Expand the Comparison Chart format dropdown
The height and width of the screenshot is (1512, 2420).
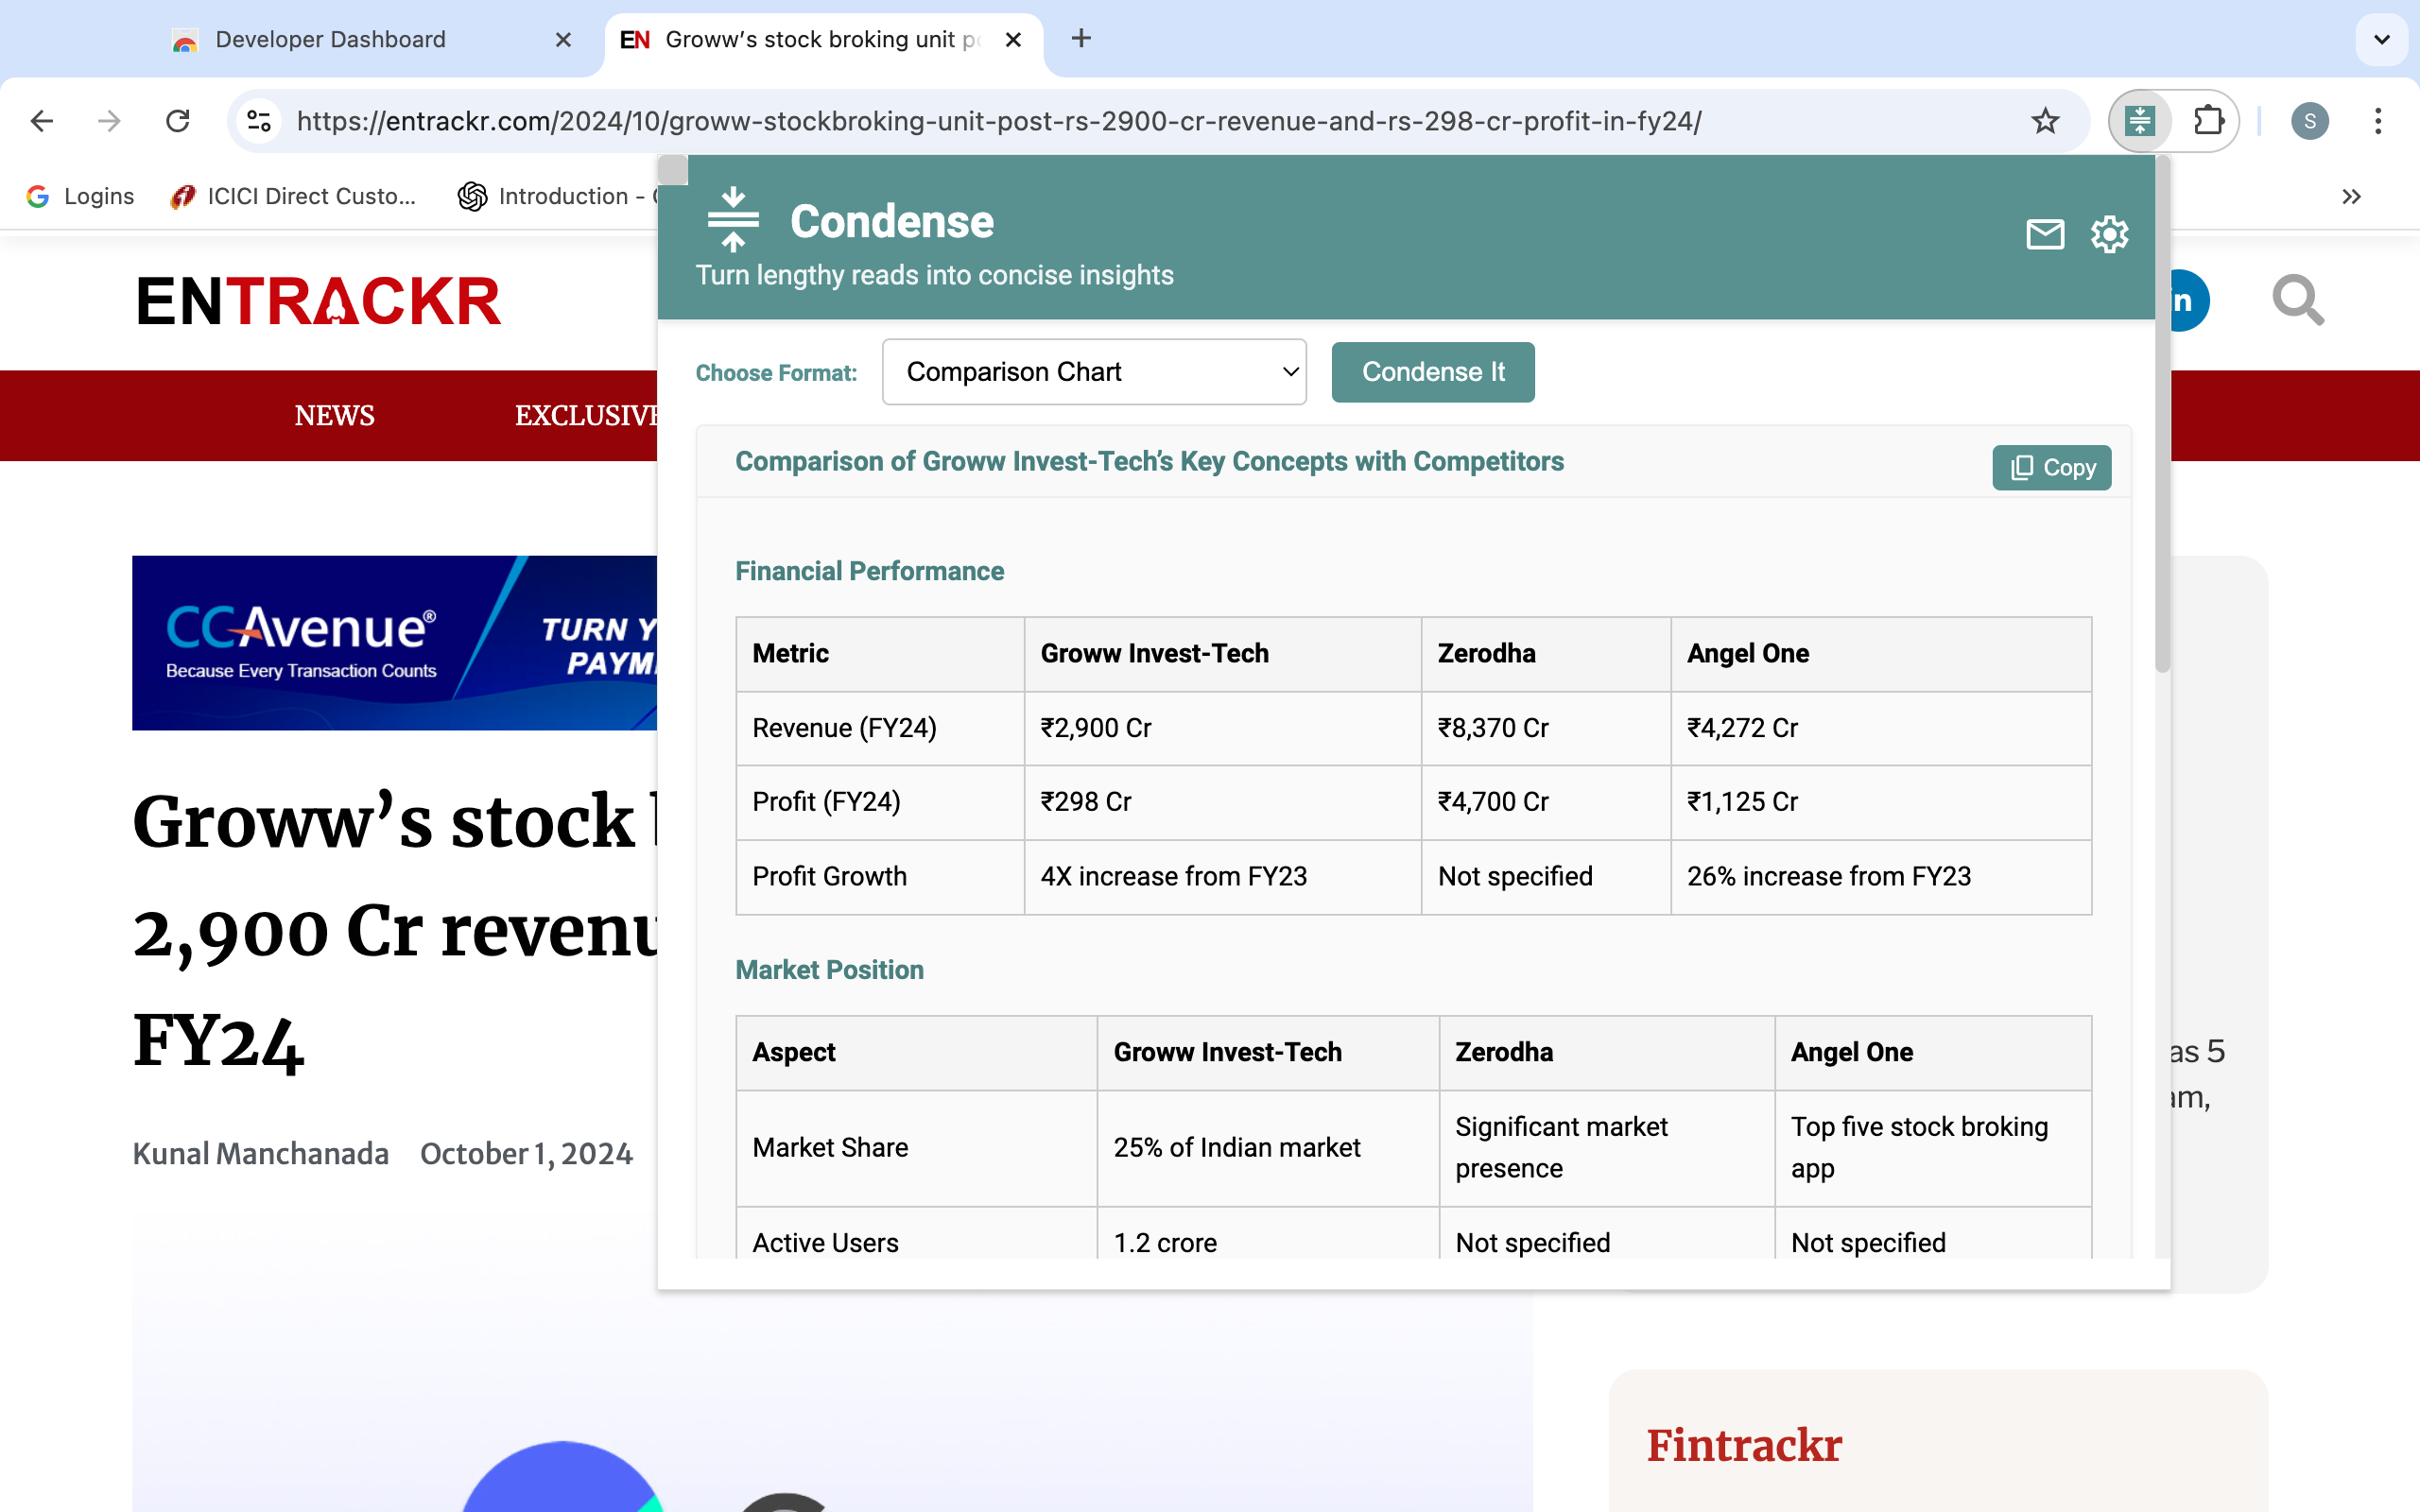coord(1094,372)
